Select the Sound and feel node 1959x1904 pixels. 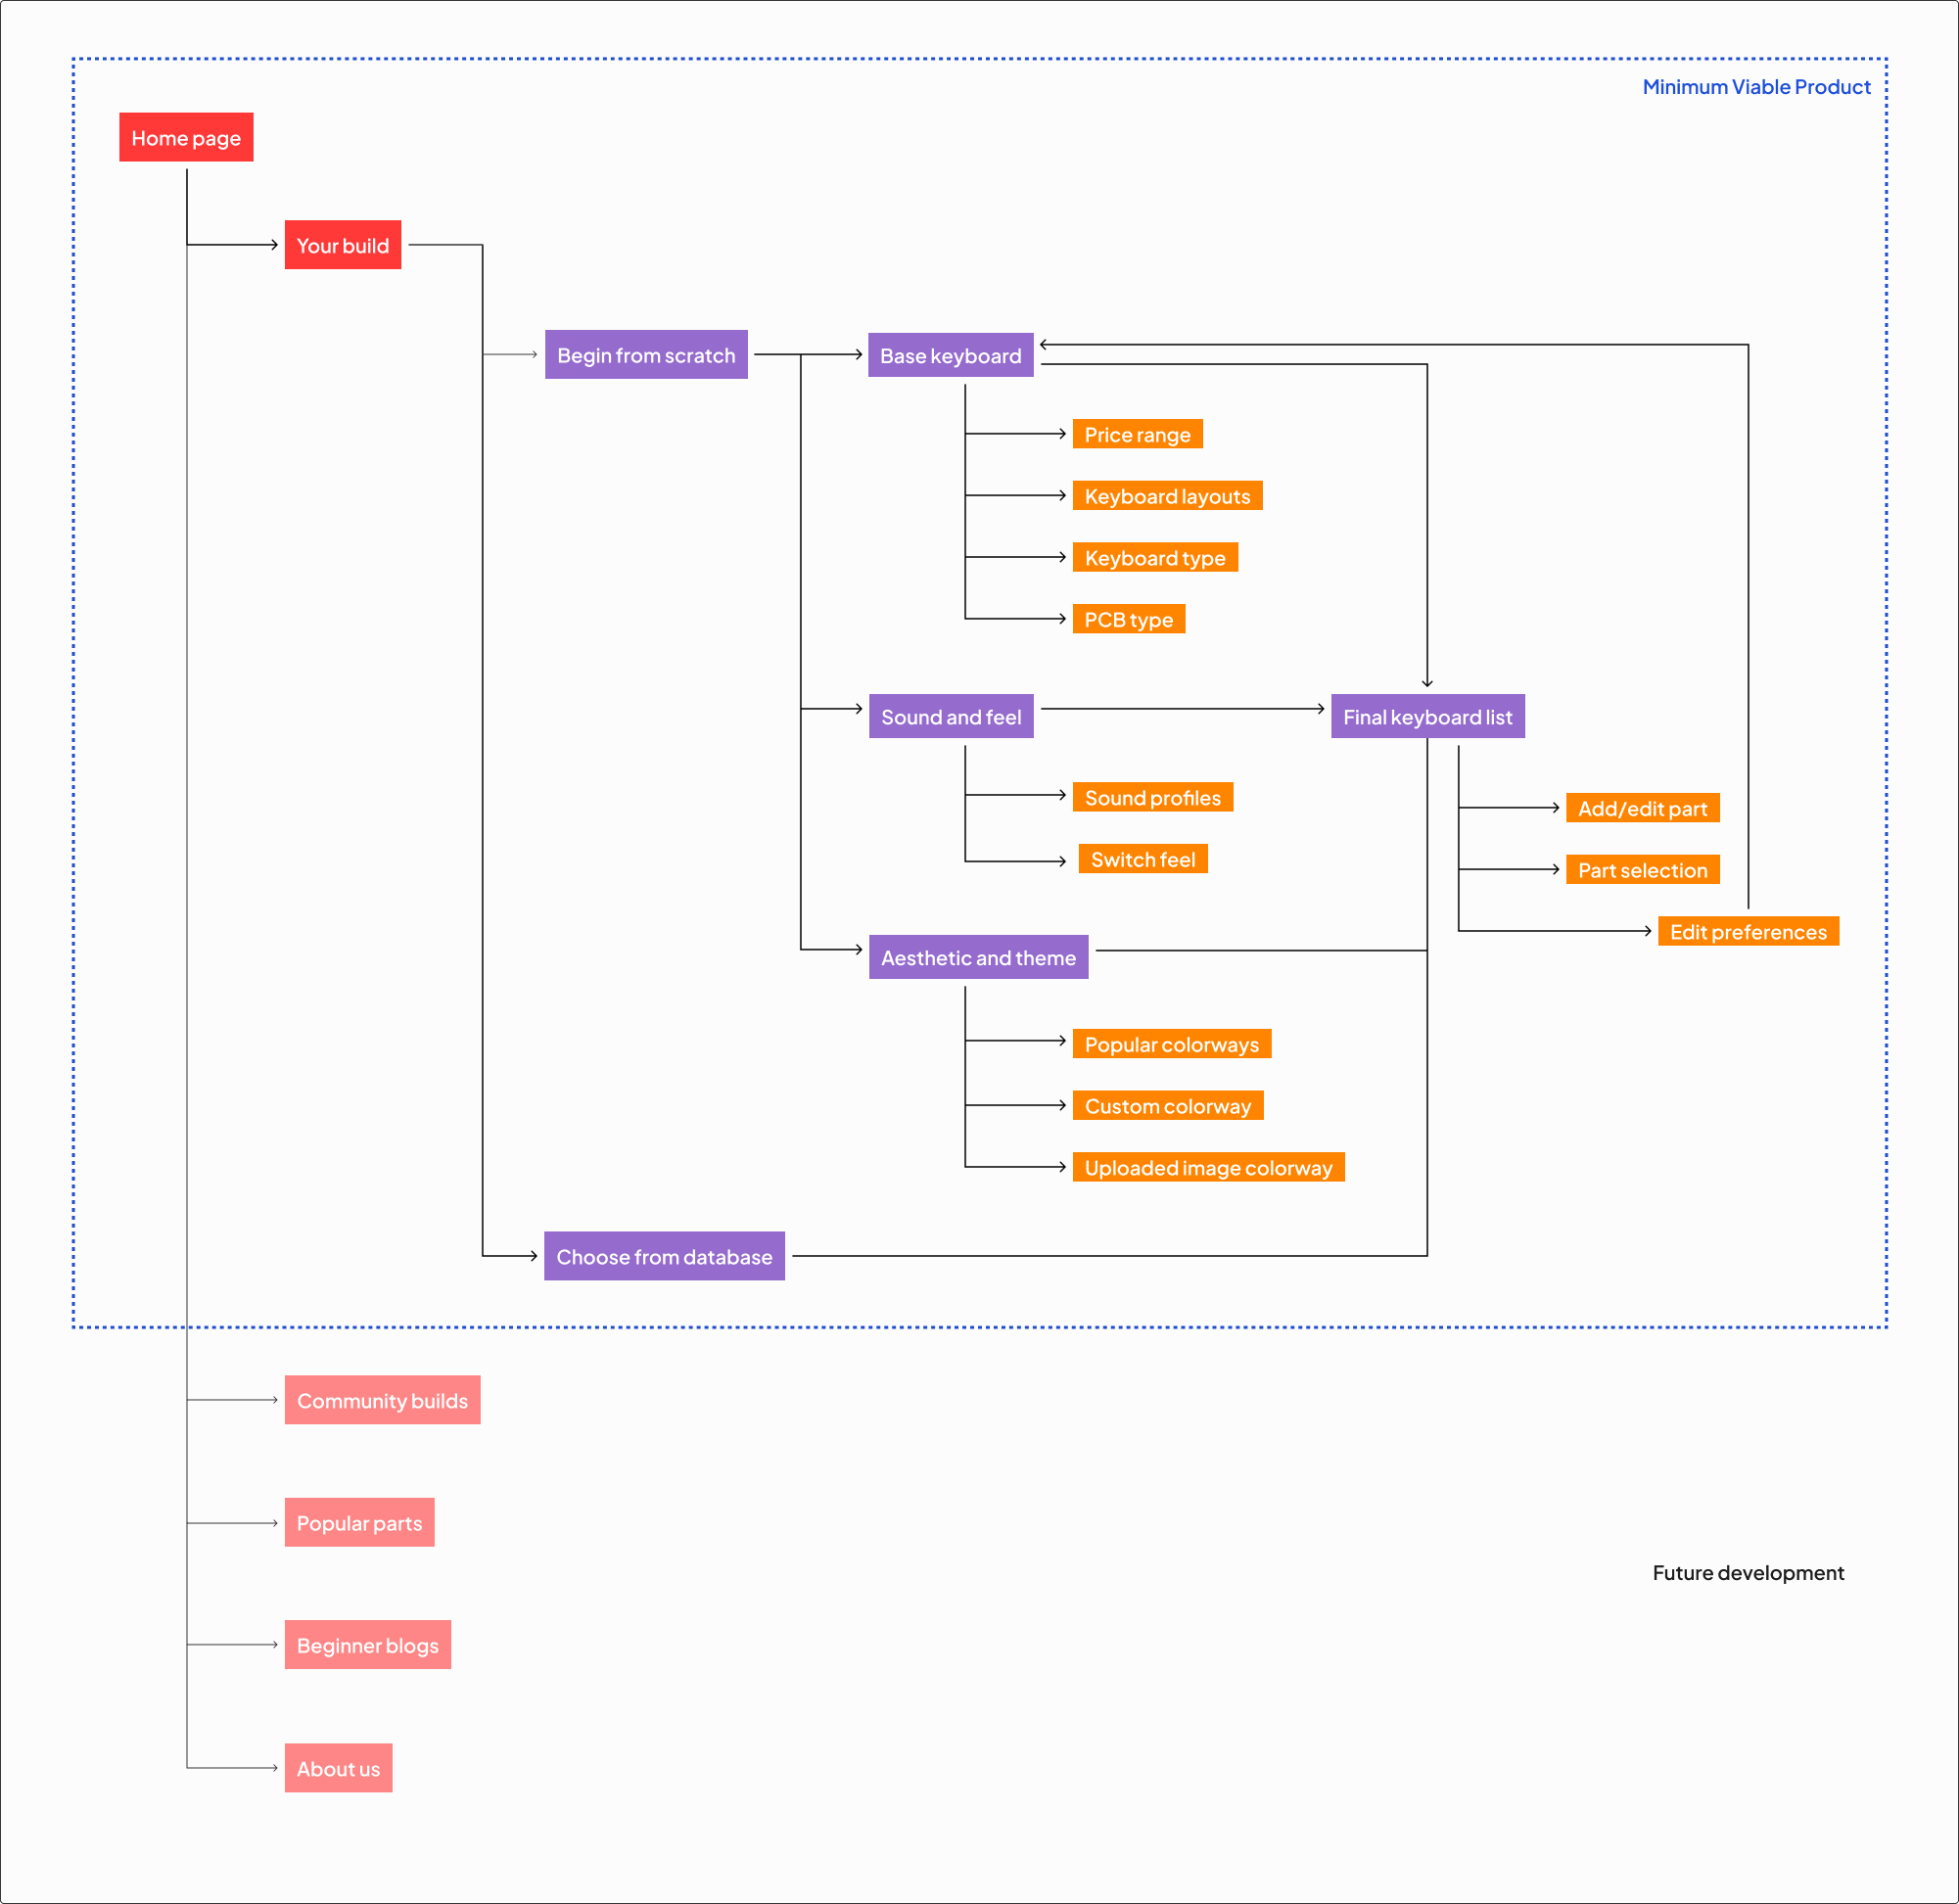pyautogui.click(x=950, y=716)
